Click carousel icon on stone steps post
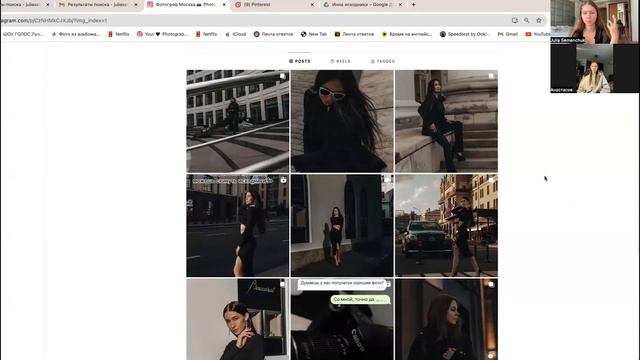This screenshot has height=360, width=640. pyautogui.click(x=491, y=76)
